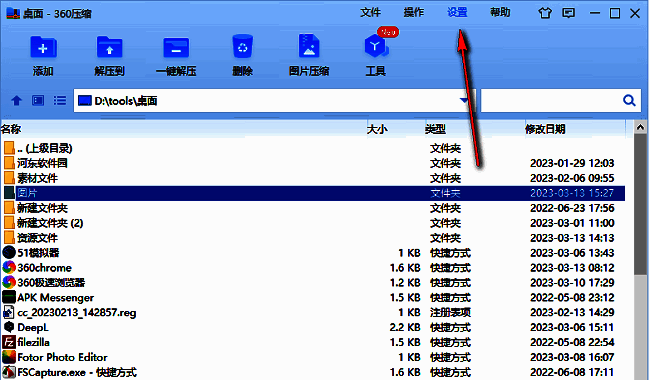650x380 pixels.
Task: Click the 2022-06-08 17:11 date cell
Action: coord(572,372)
